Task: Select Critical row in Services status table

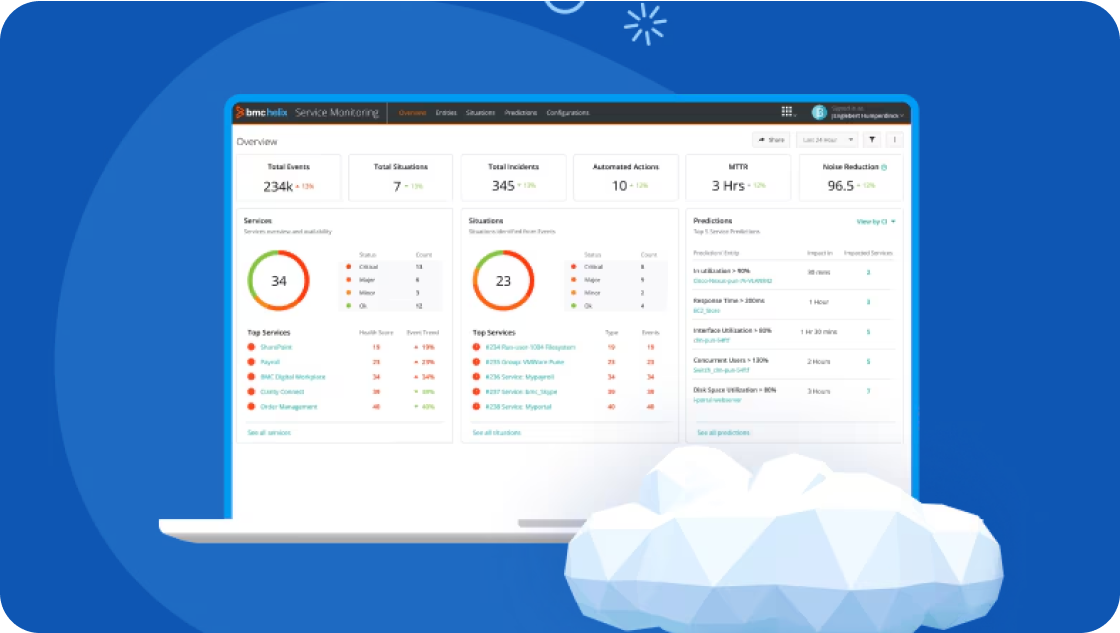Action: 391,267
